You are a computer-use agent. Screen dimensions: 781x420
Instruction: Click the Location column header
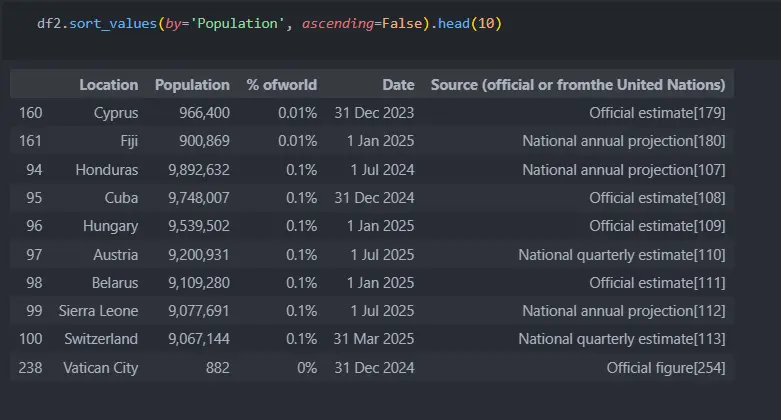coord(109,85)
